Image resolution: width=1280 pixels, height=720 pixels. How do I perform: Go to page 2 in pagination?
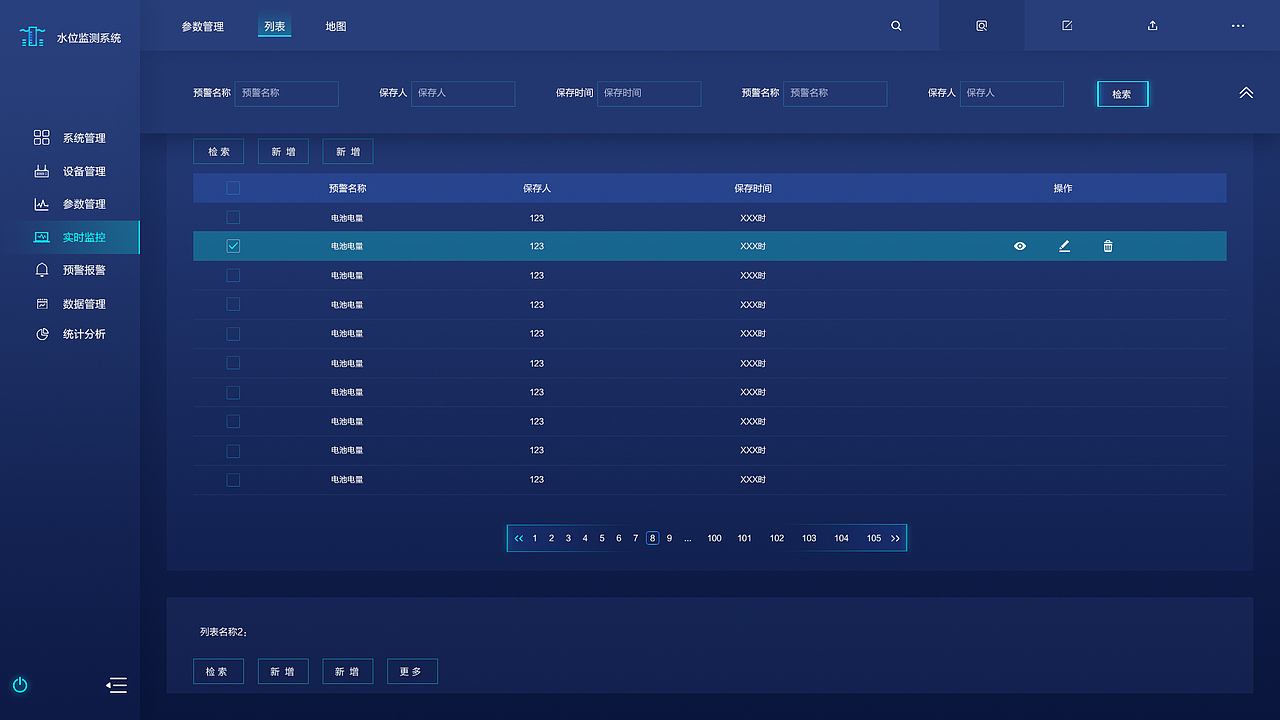pos(551,538)
